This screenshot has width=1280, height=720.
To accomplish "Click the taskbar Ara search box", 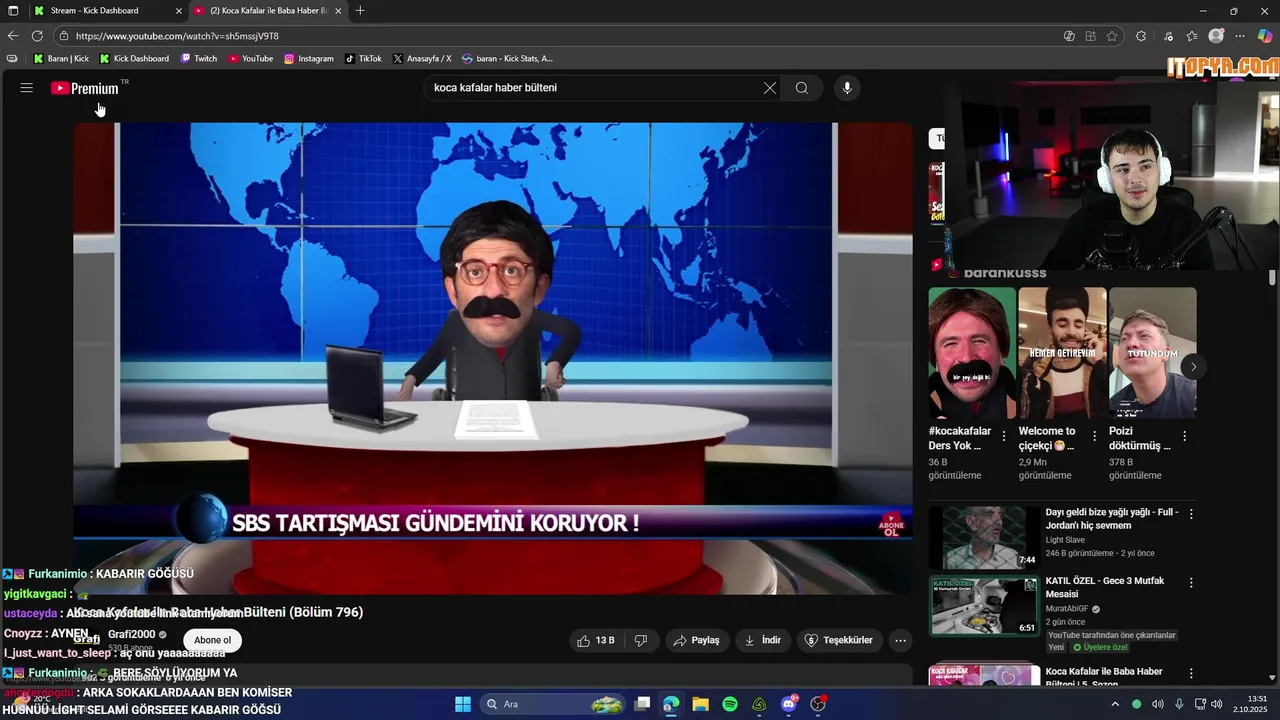I will (x=553, y=704).
